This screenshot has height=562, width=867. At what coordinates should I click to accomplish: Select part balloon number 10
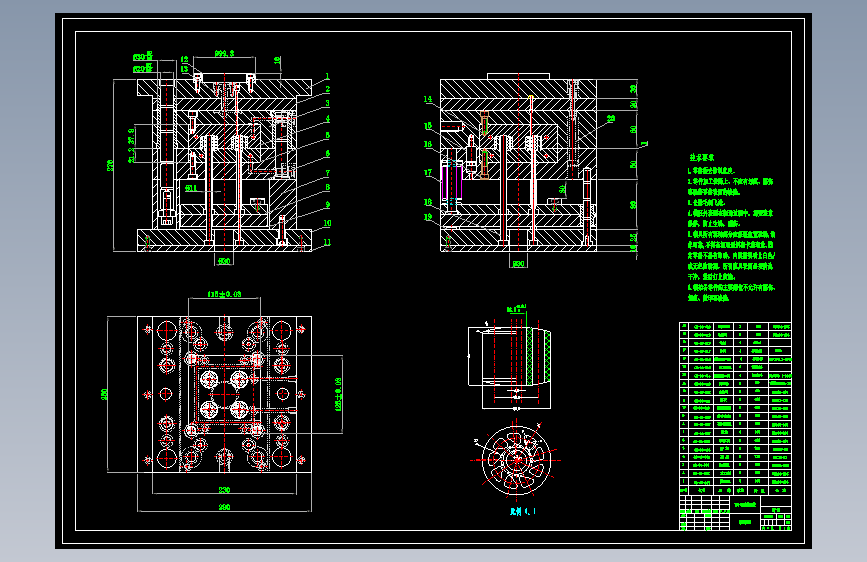click(x=327, y=223)
